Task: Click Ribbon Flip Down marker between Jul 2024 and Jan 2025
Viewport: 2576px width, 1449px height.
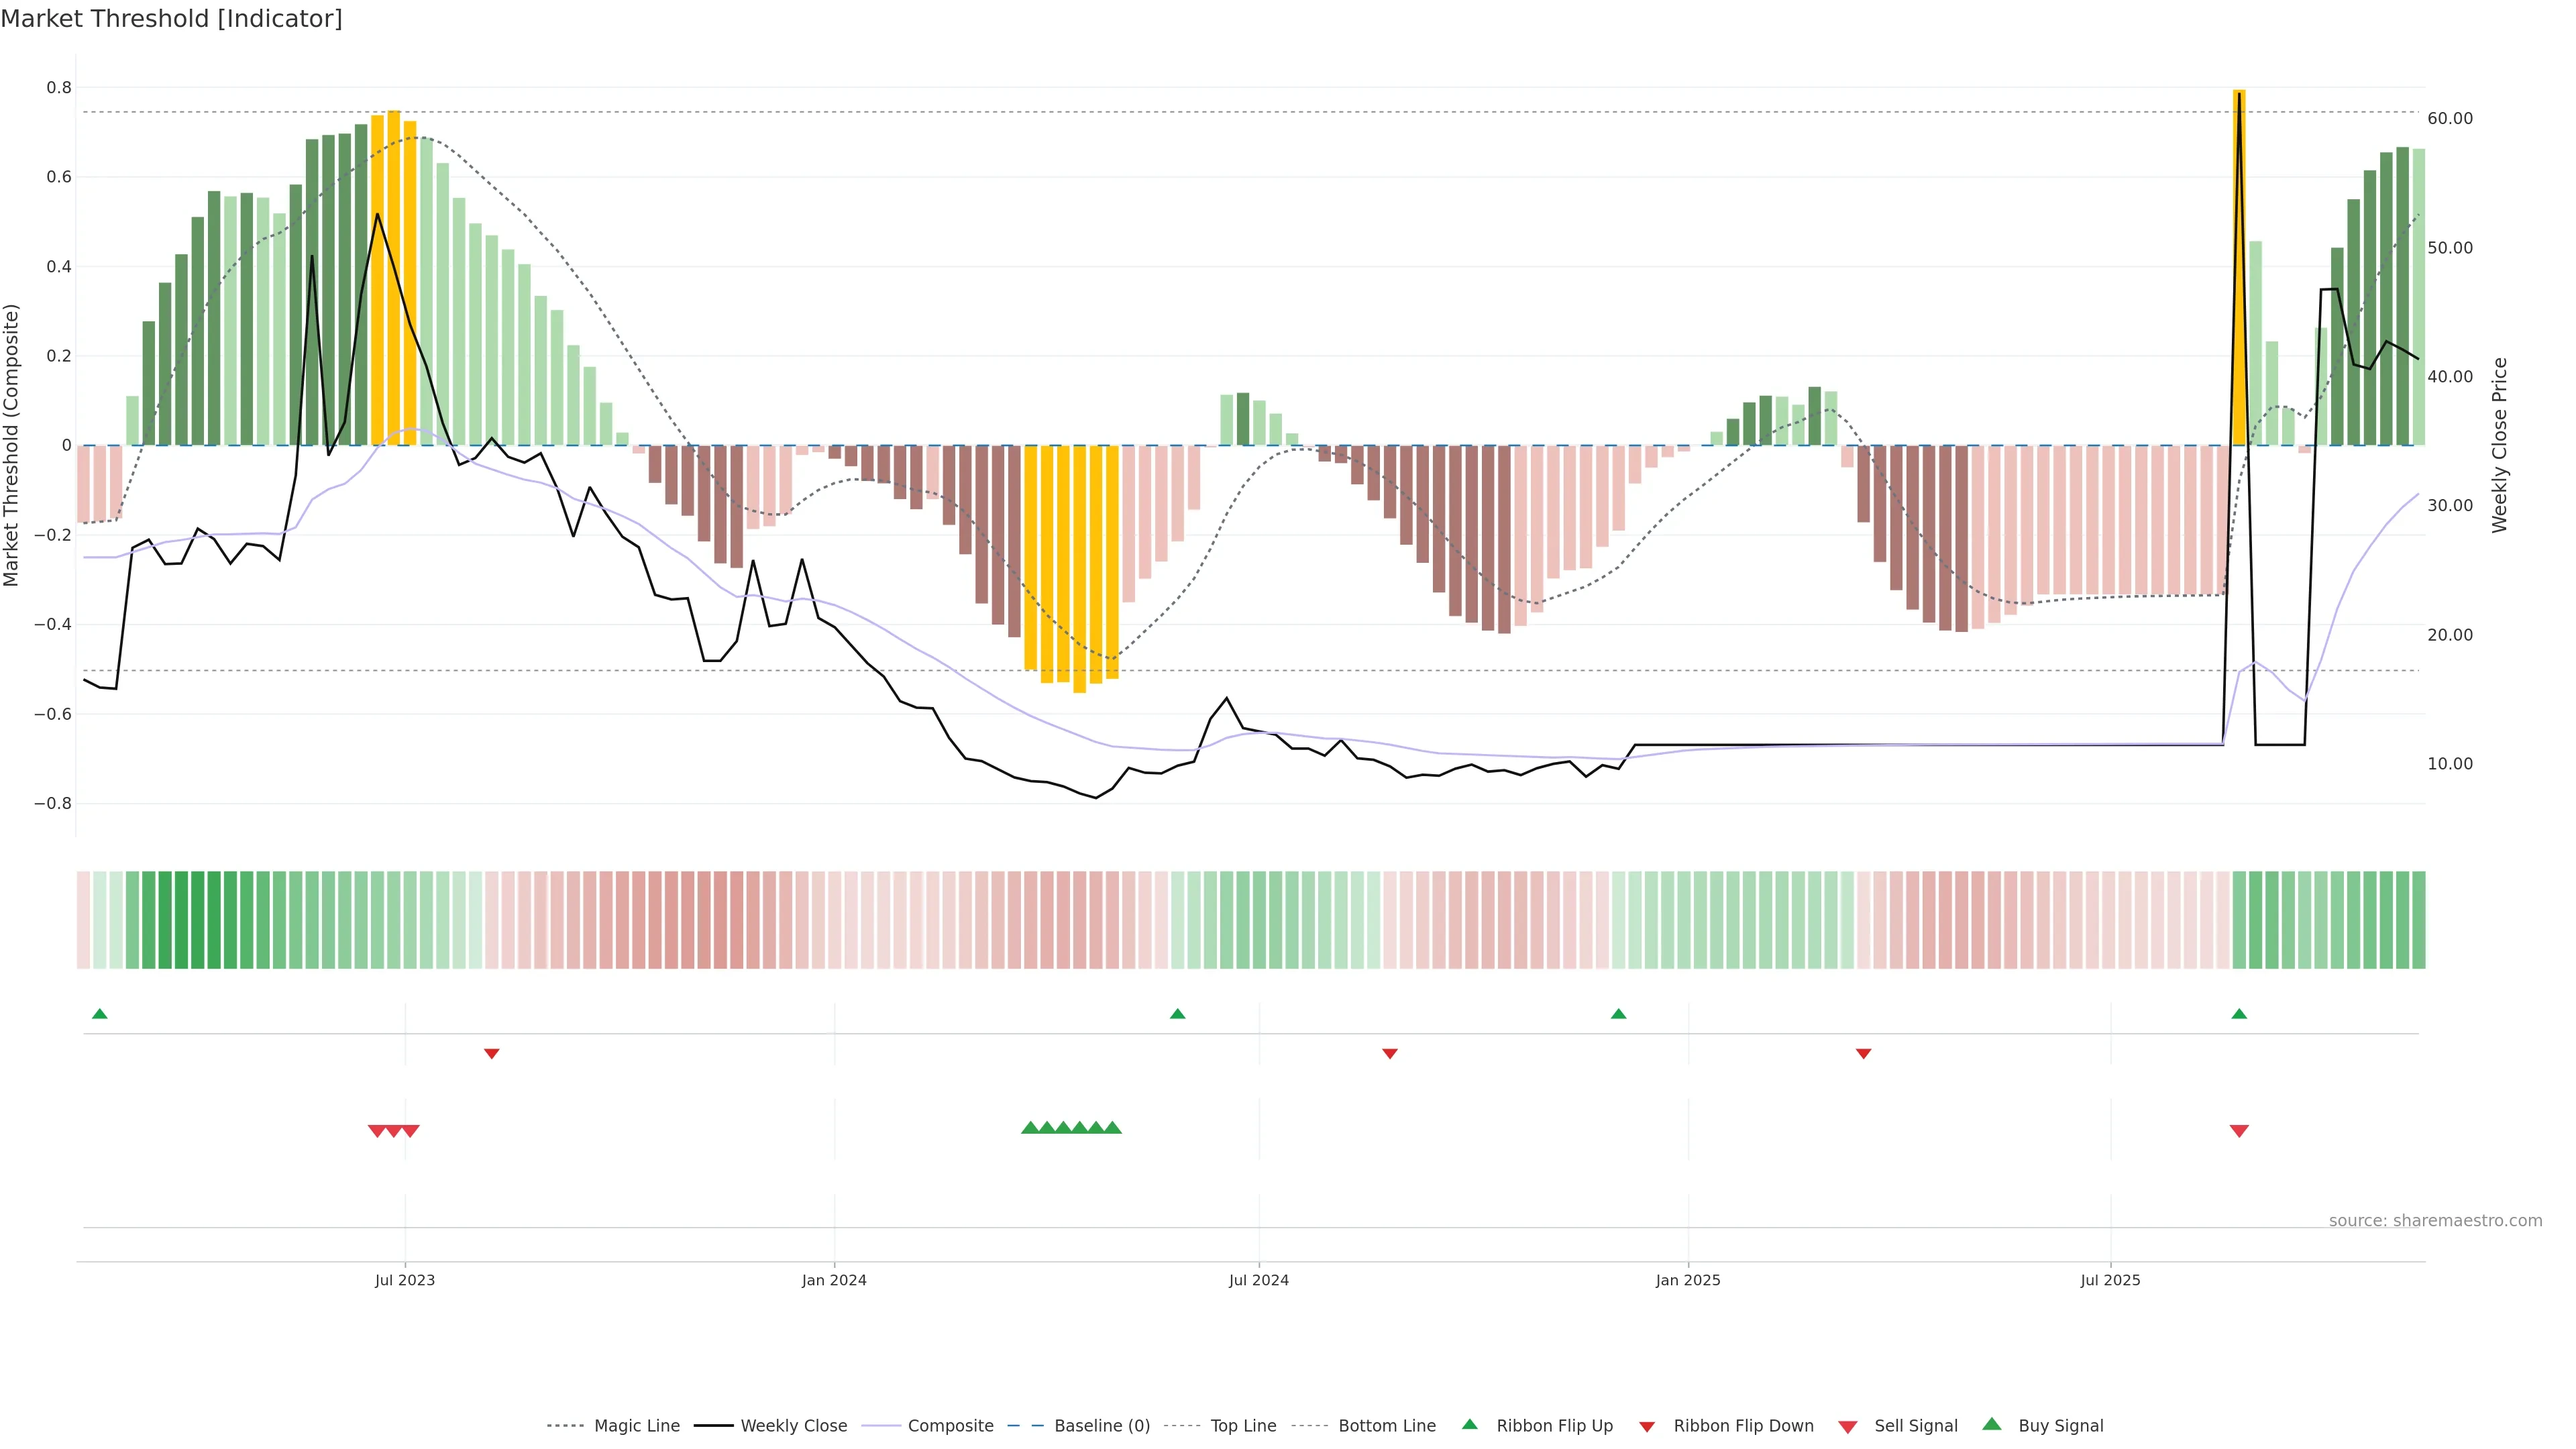Action: 1389,1053
